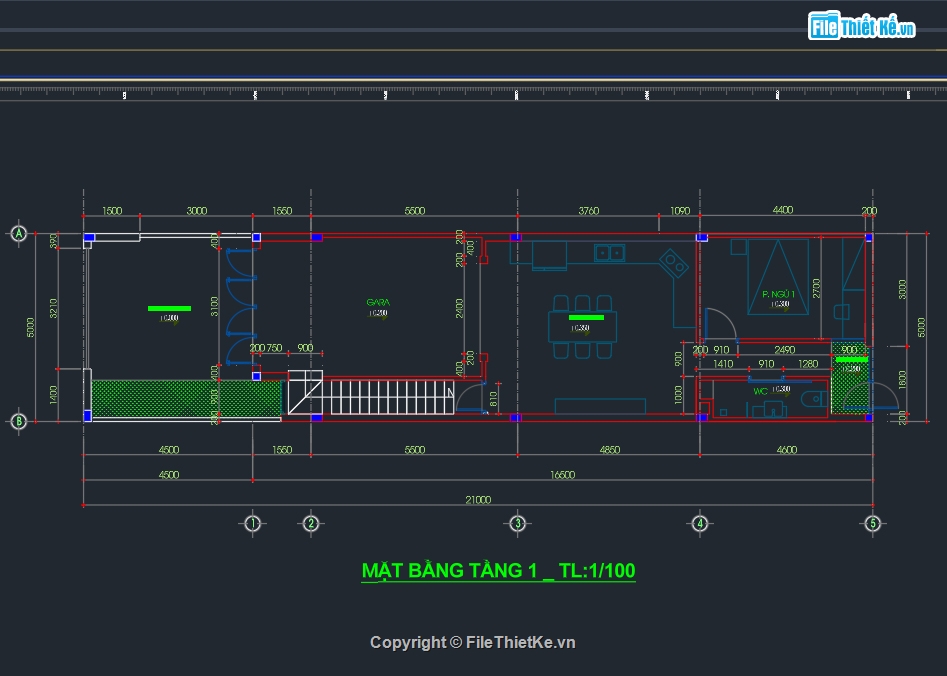Image resolution: width=947 pixels, height=676 pixels.
Task: Select grid axis bubble B
Action: [x=18, y=422]
